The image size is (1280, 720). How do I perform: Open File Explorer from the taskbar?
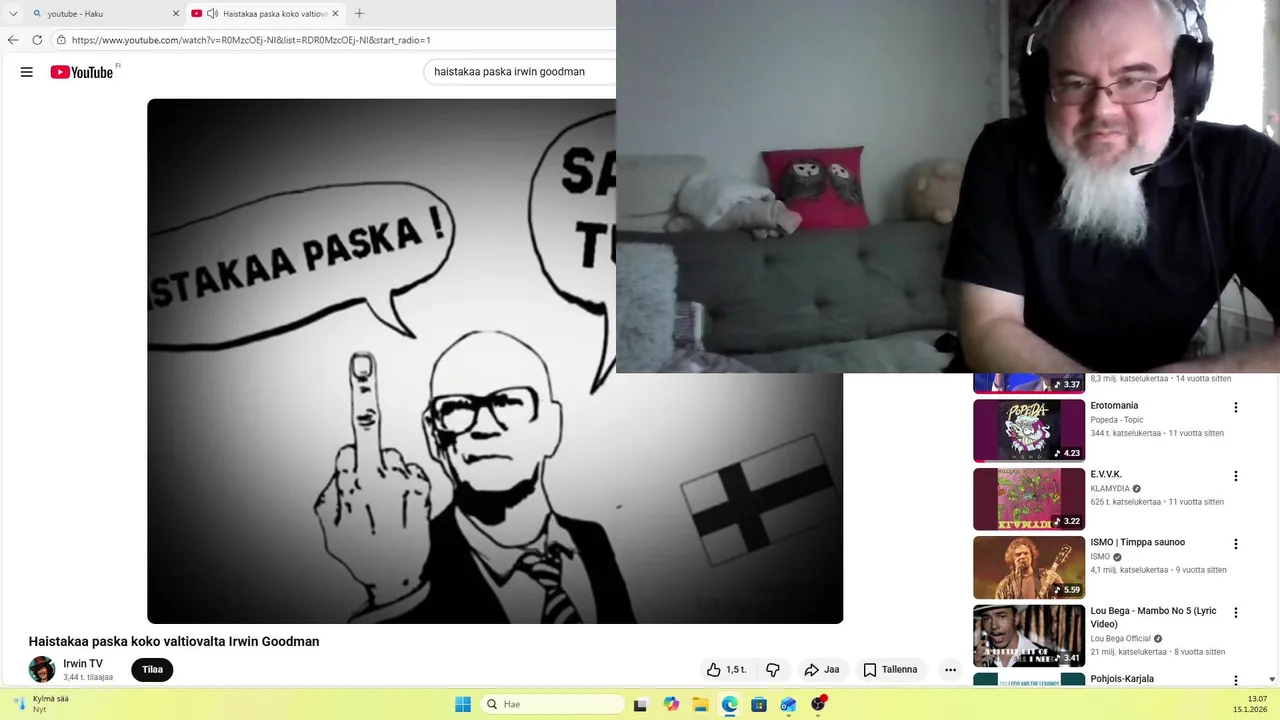tap(700, 704)
